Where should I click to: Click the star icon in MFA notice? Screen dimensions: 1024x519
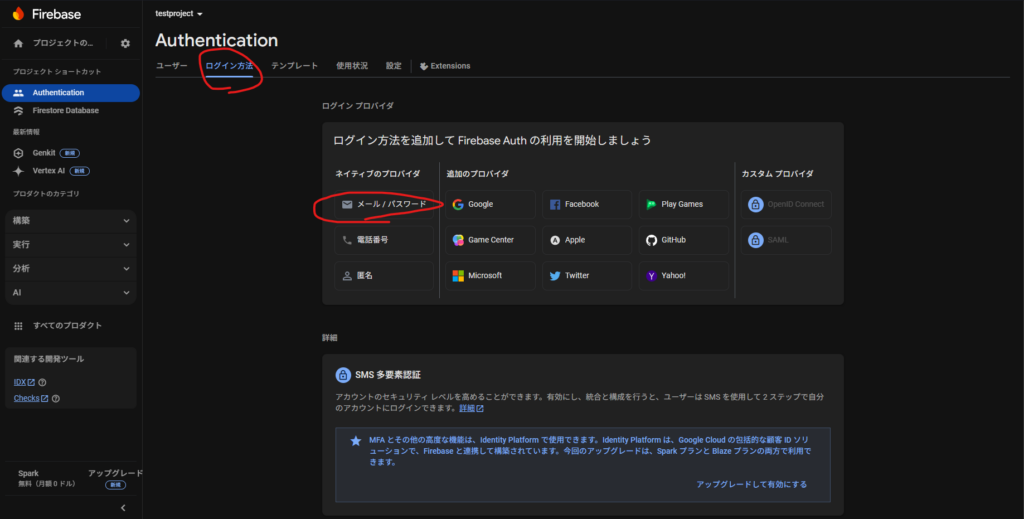[x=355, y=441]
